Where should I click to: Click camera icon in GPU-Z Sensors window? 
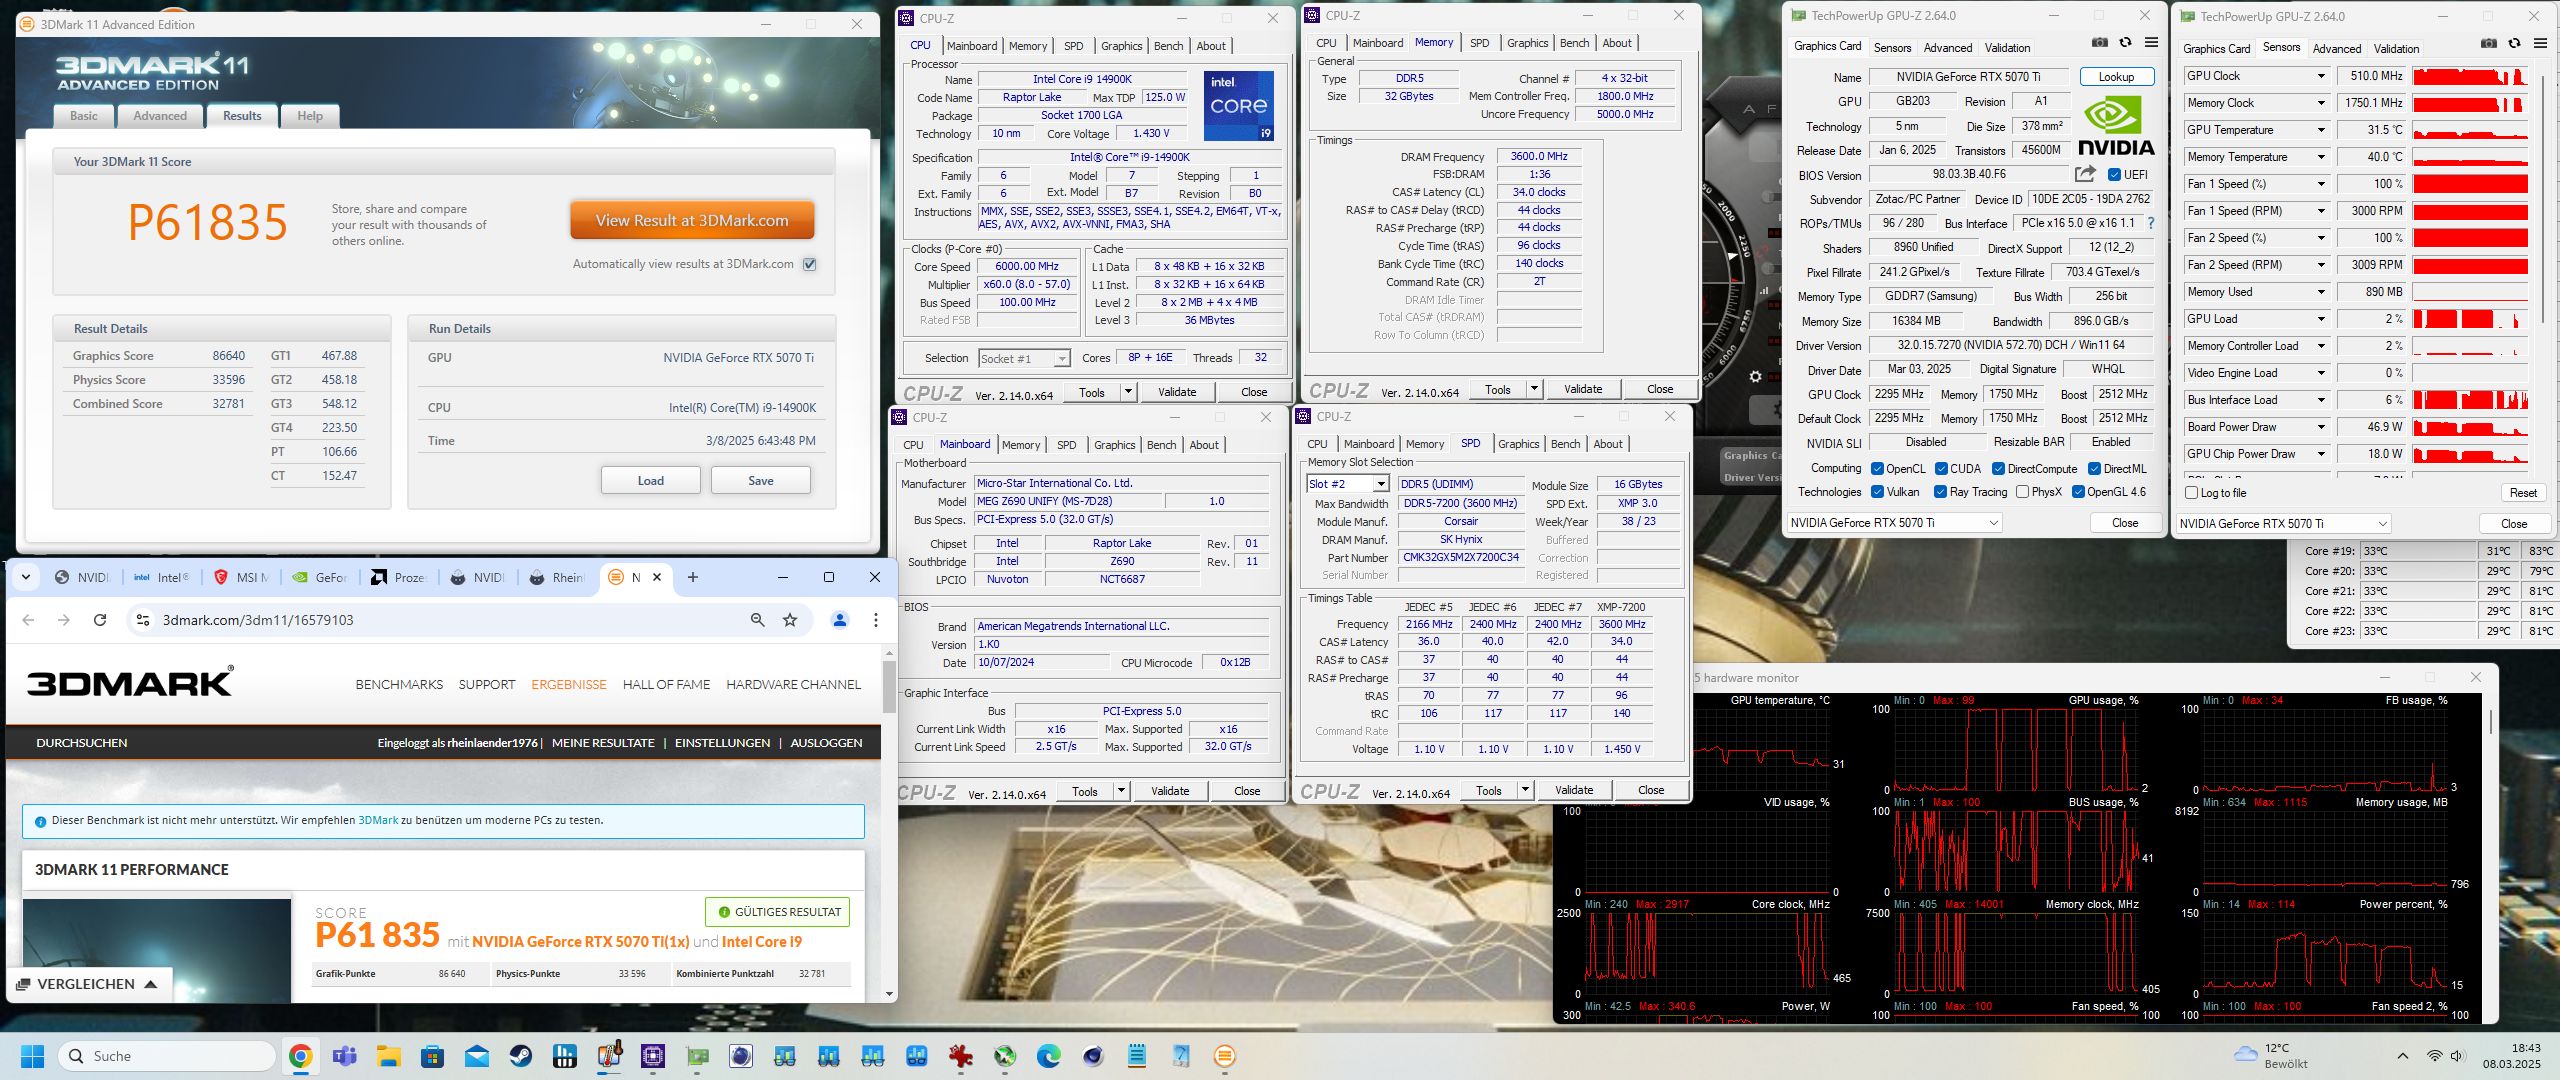point(2488,43)
